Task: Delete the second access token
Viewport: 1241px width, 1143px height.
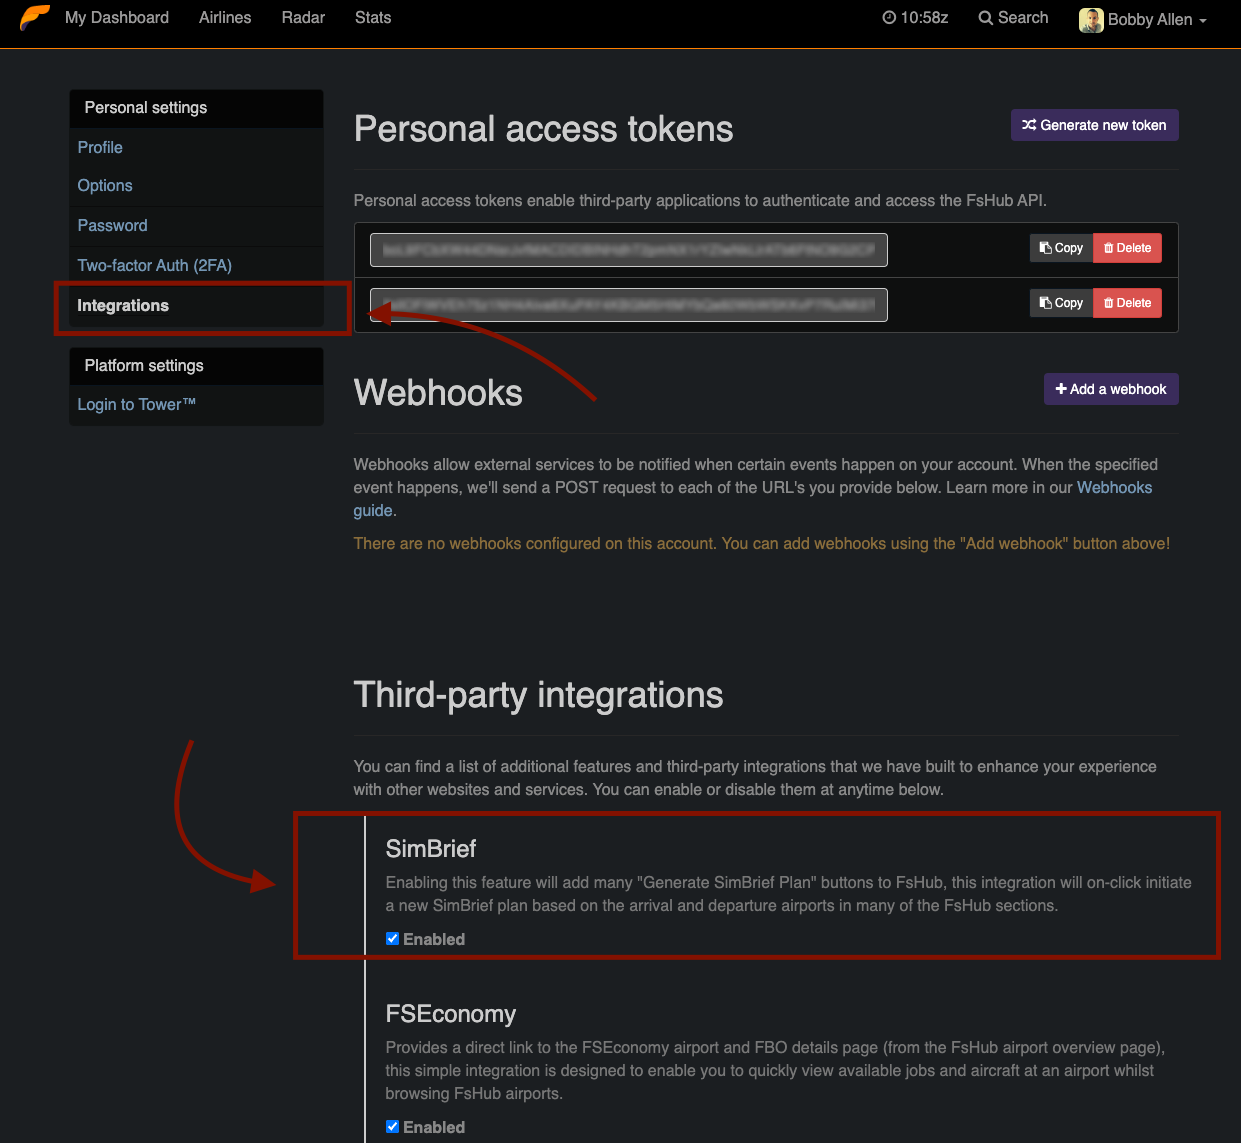Action: click(x=1127, y=302)
